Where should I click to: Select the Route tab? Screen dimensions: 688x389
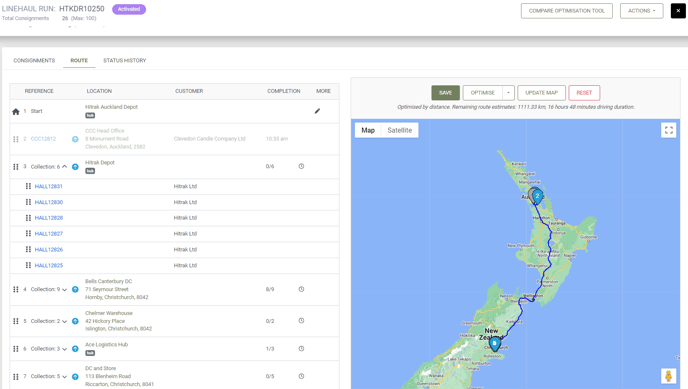pyautogui.click(x=79, y=61)
